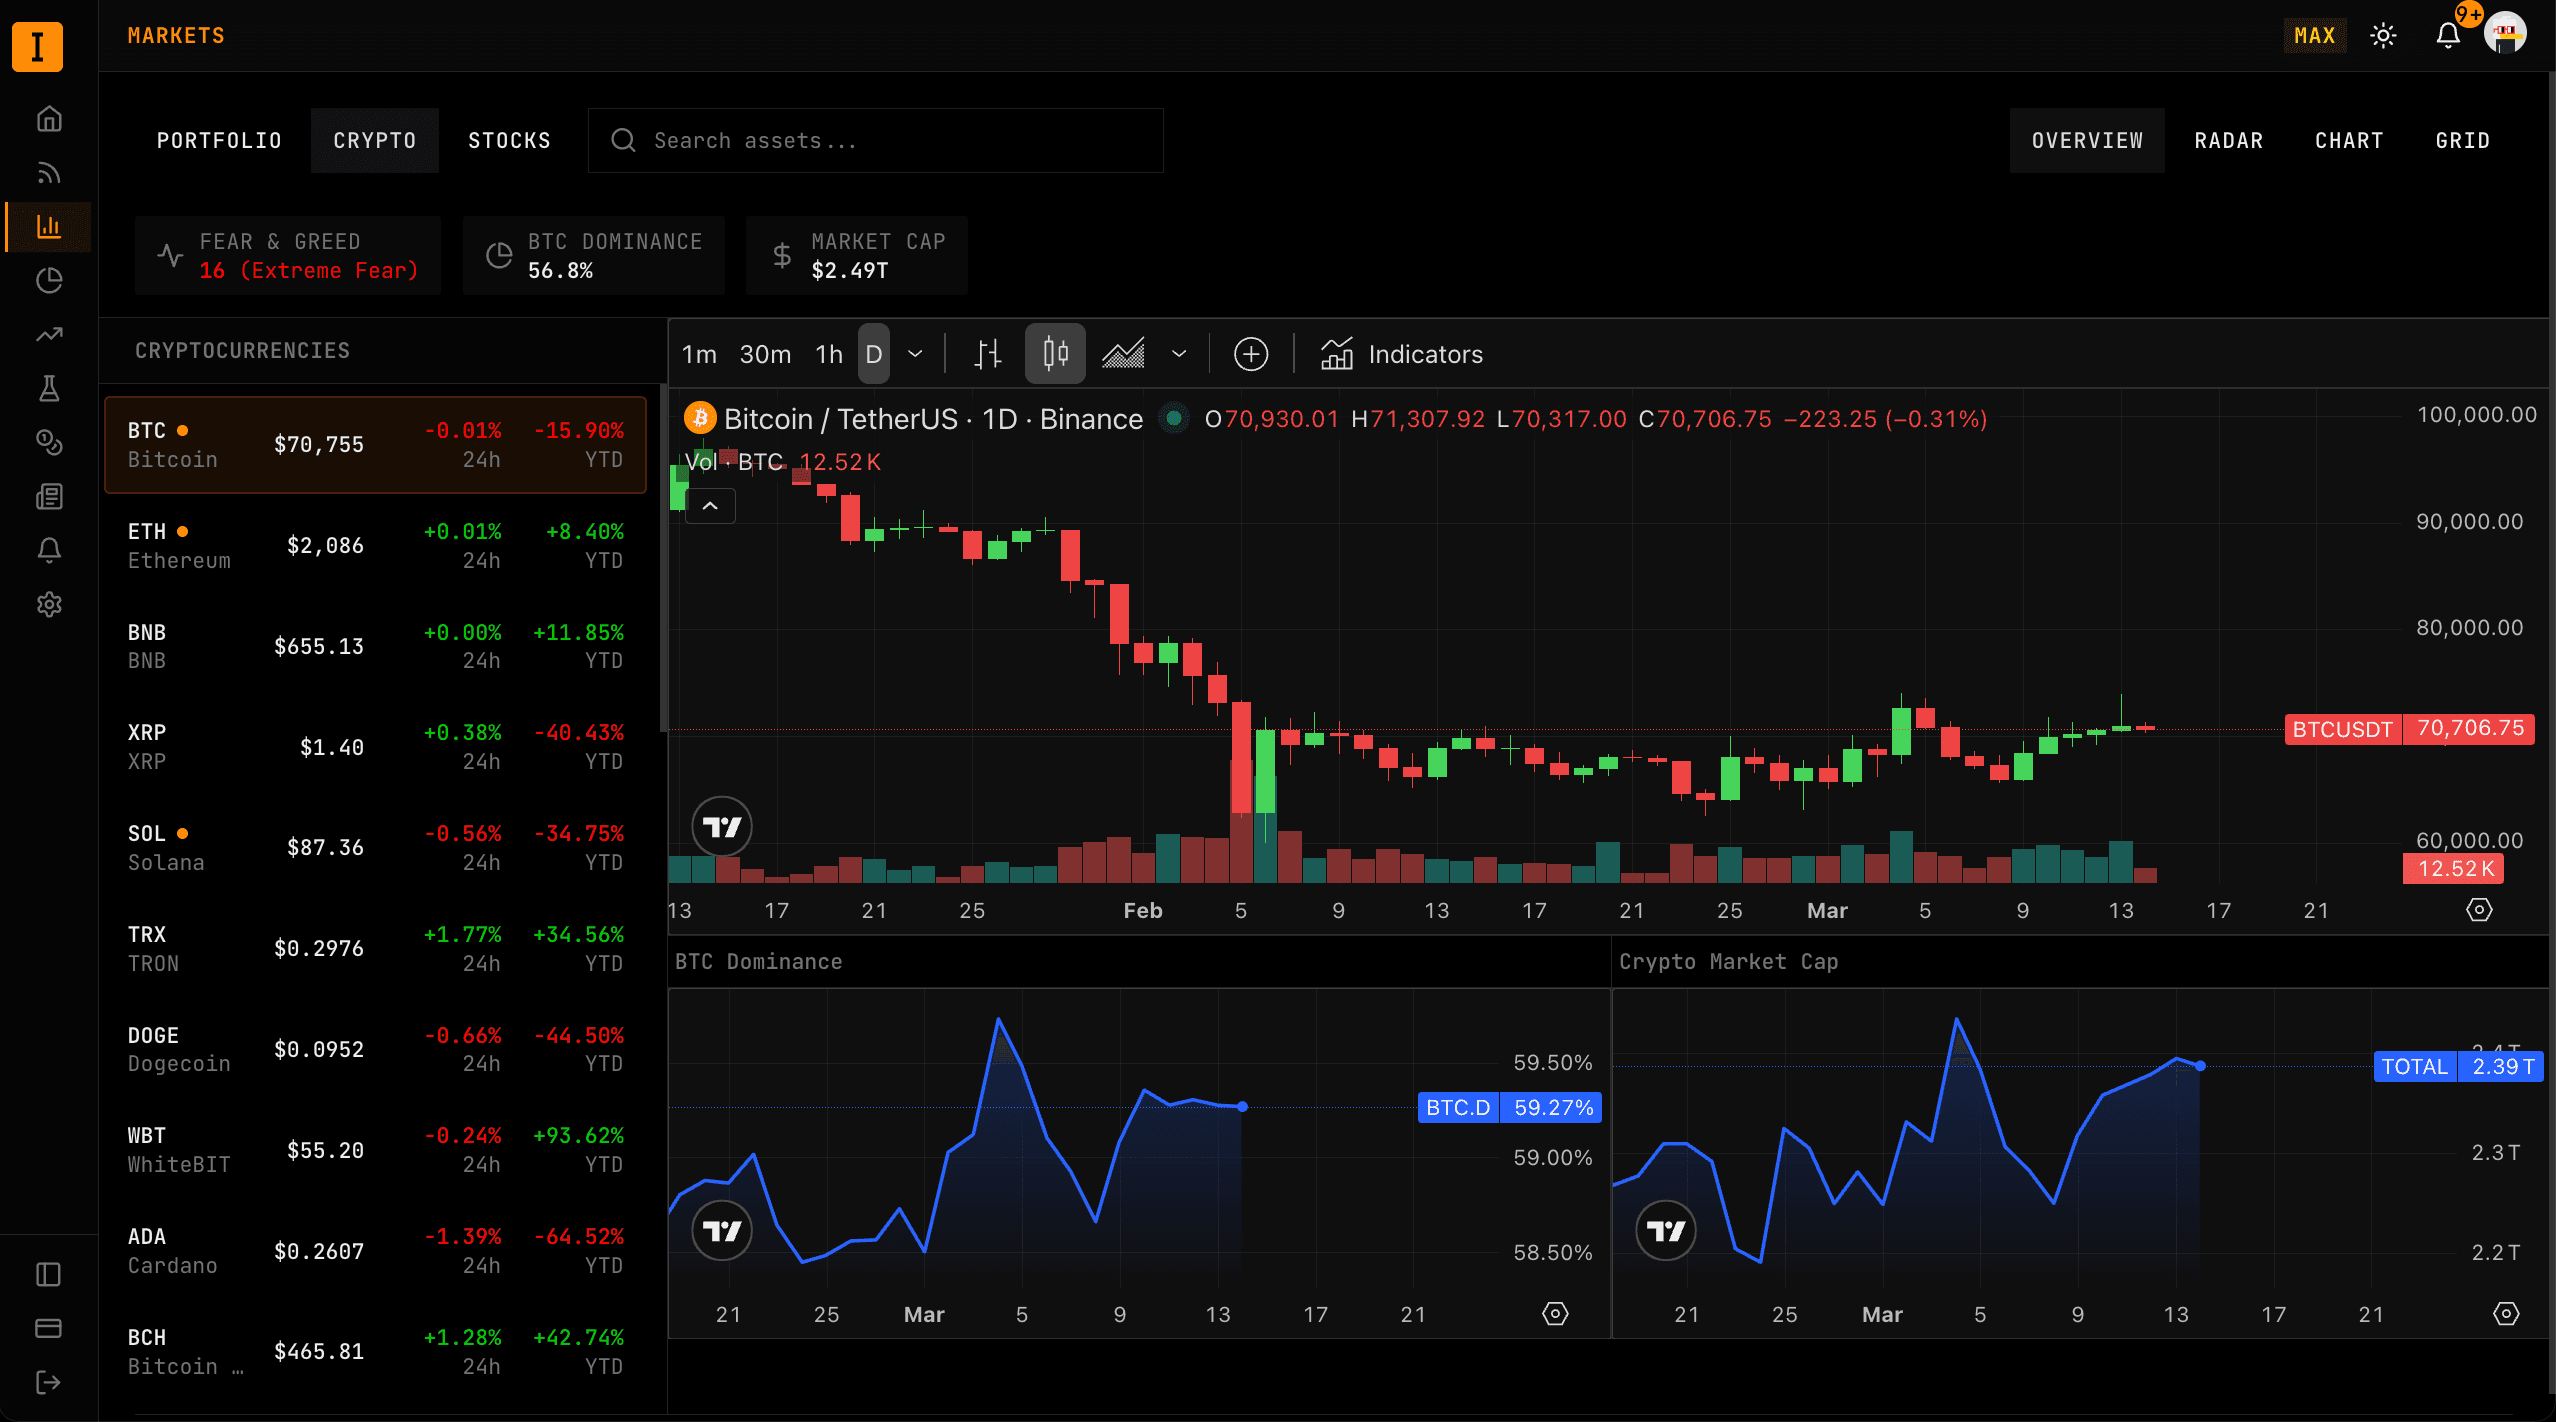Open the trending markets icon in sidebar
This screenshot has width=2556, height=1422.
[49, 334]
